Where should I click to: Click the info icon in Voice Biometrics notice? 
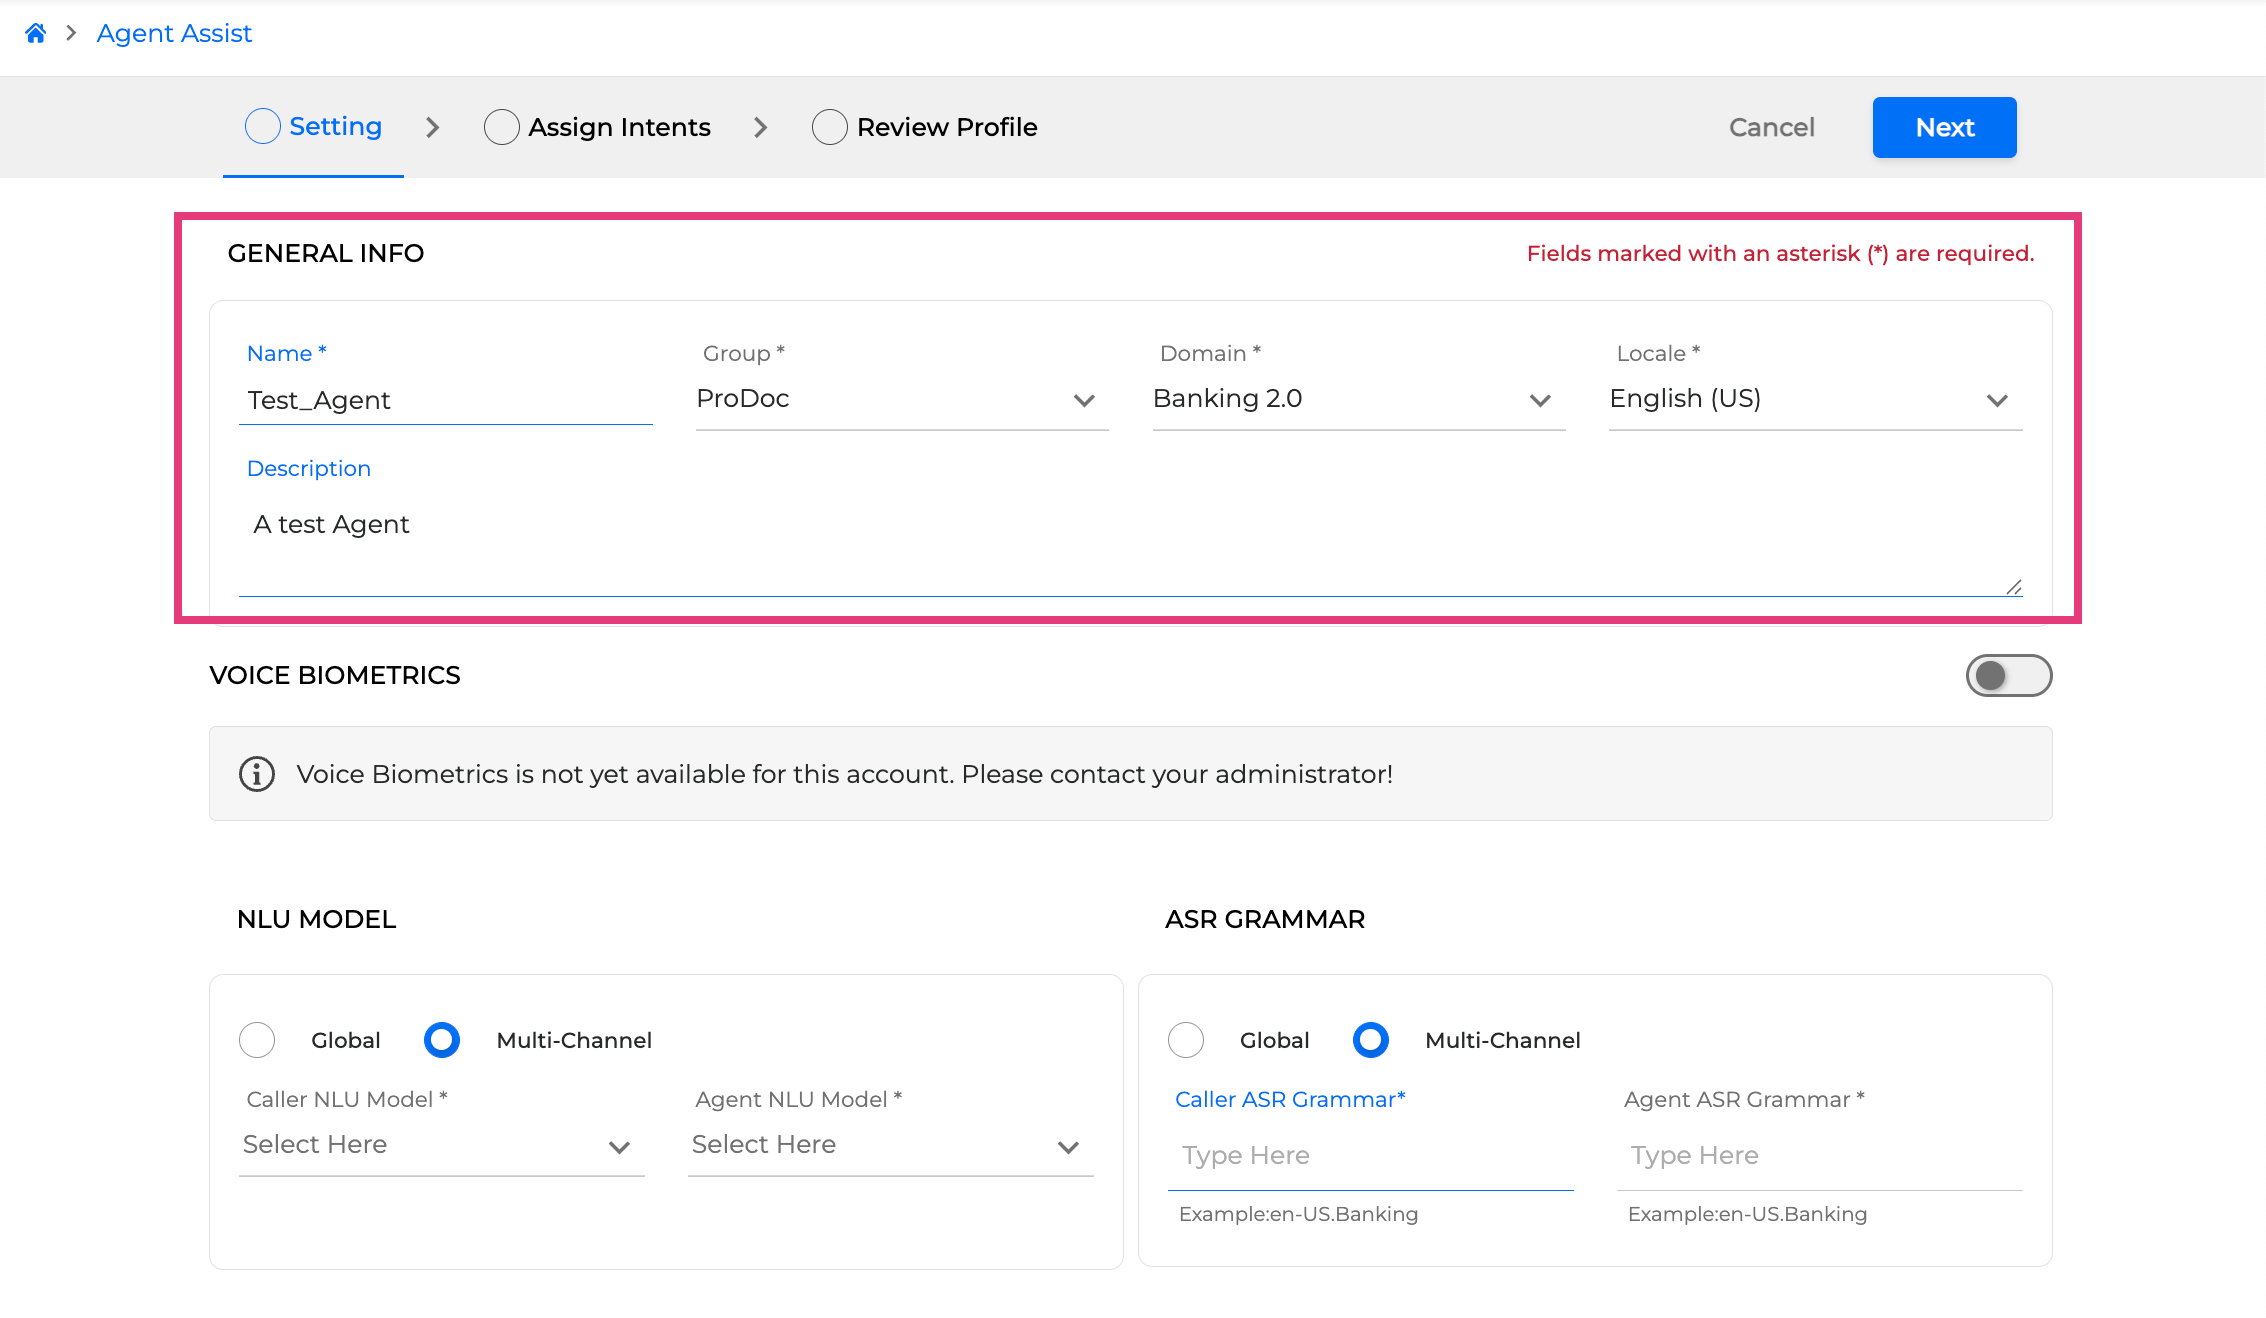click(x=257, y=774)
